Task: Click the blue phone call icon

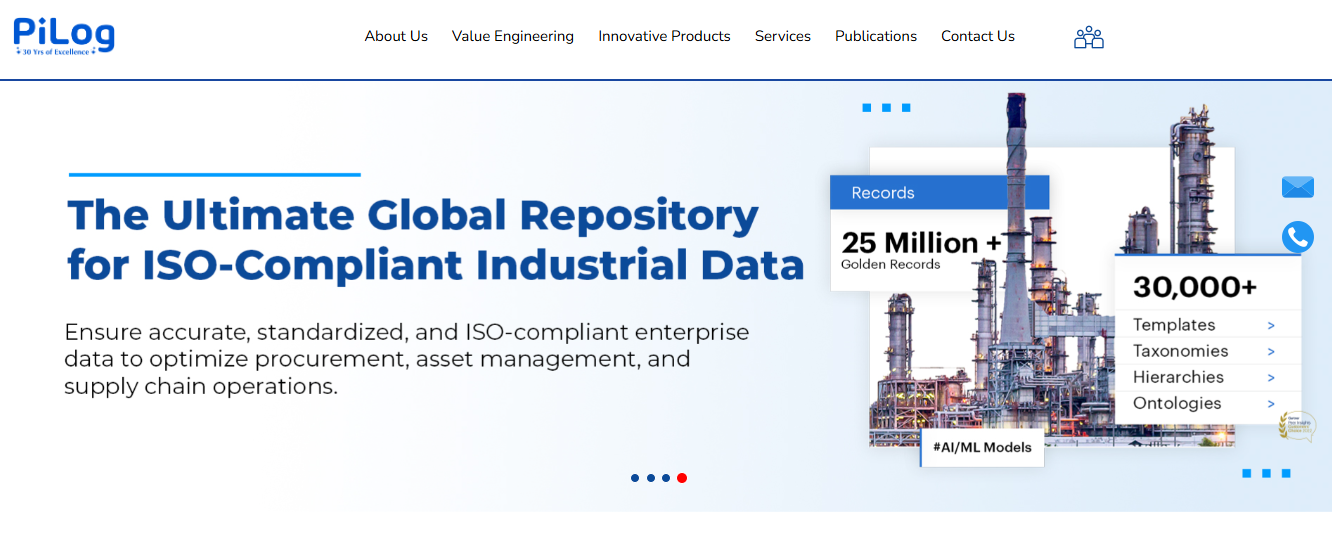Action: pos(1298,237)
